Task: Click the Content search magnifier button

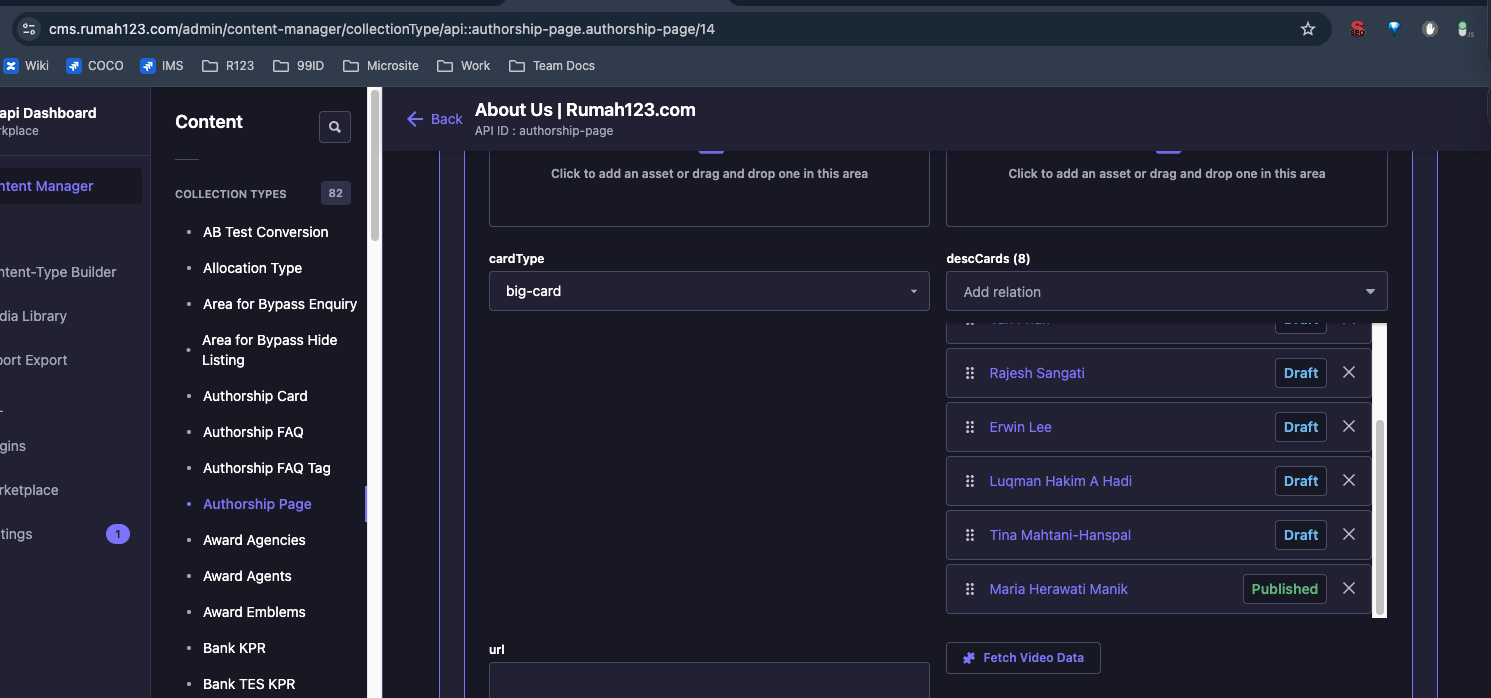Action: pos(335,127)
